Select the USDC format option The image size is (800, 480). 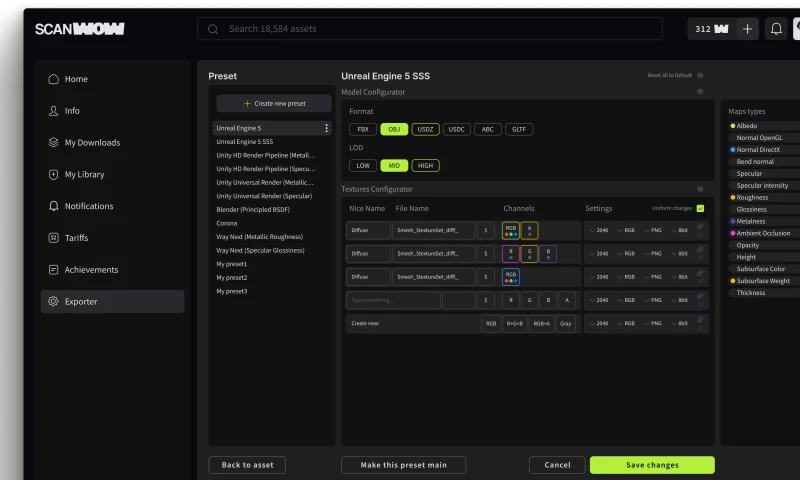456,130
